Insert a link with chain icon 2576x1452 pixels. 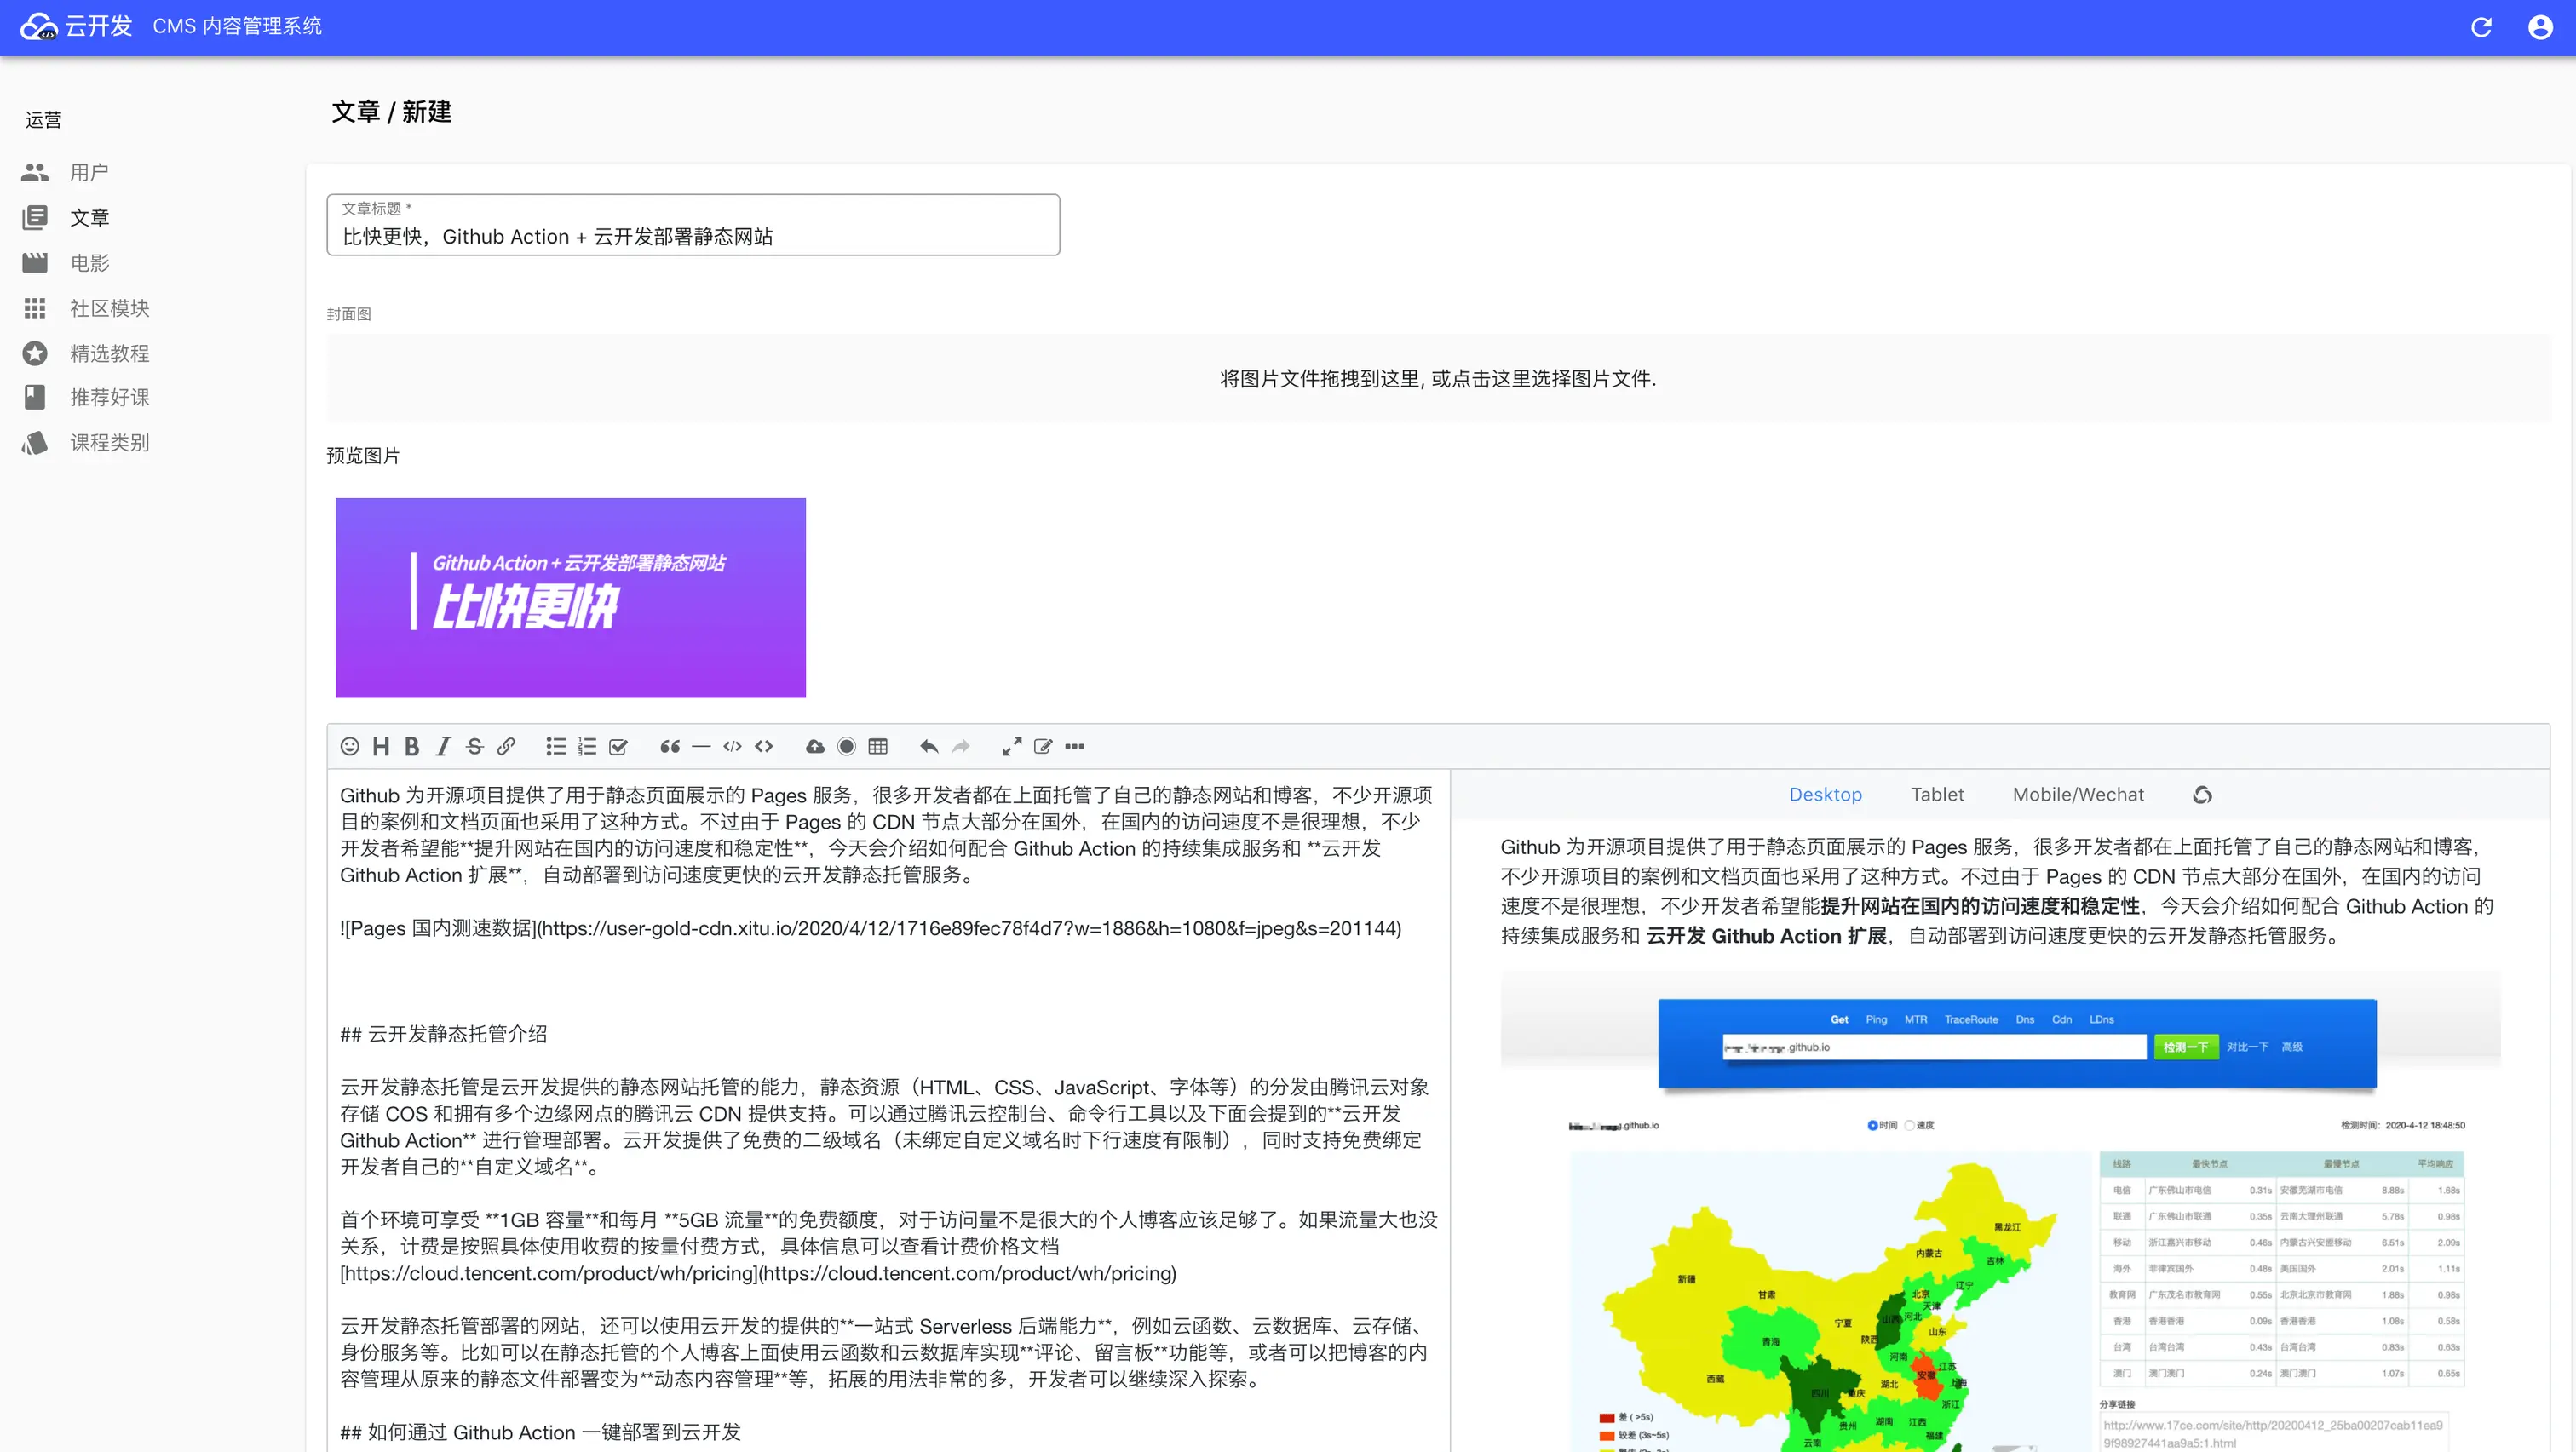[506, 746]
